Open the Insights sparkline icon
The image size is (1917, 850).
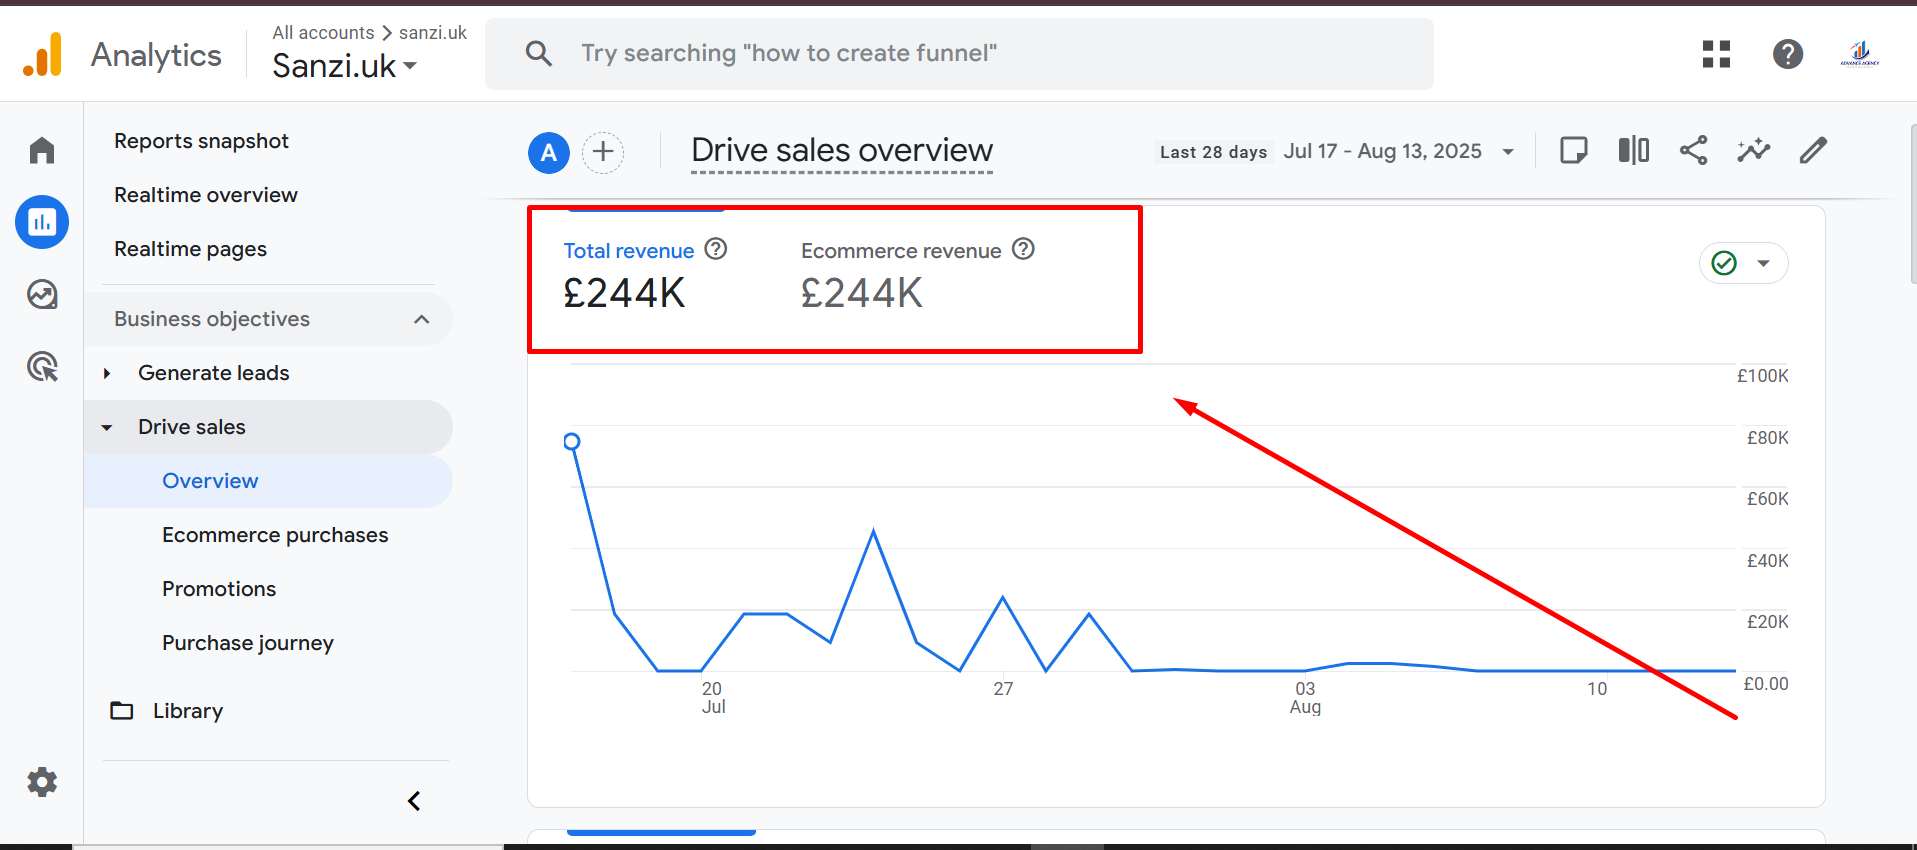pyautogui.click(x=1753, y=151)
